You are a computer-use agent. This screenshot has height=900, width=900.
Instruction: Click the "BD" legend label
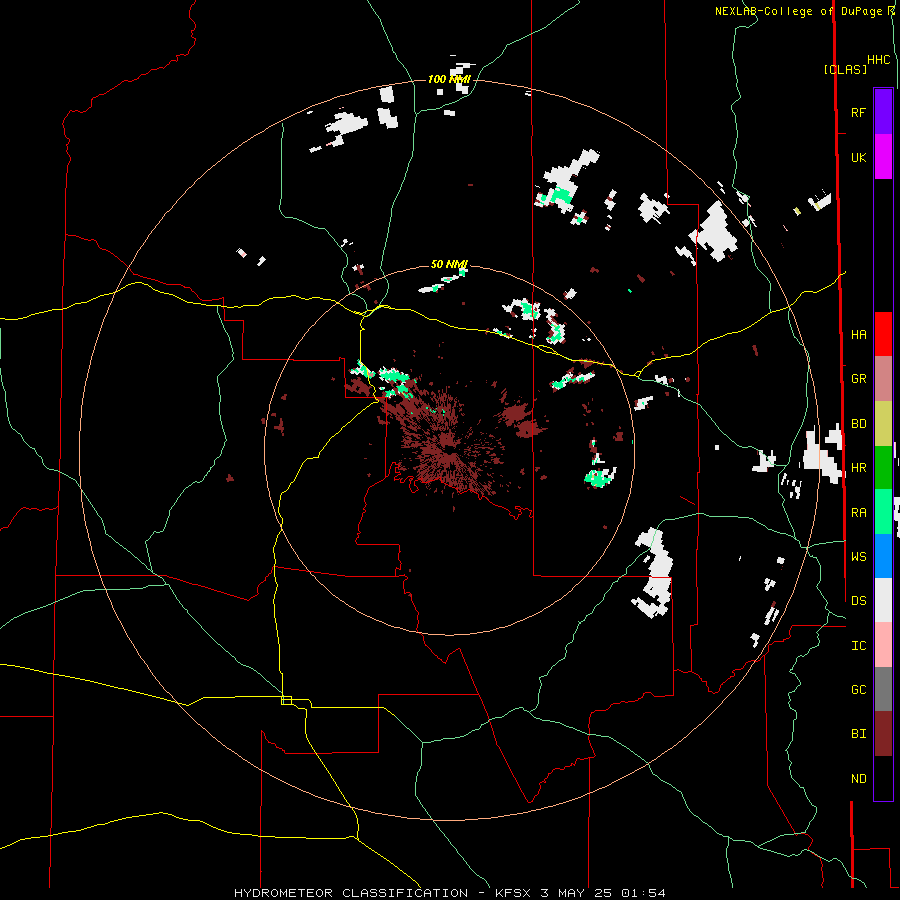pyautogui.click(x=859, y=424)
